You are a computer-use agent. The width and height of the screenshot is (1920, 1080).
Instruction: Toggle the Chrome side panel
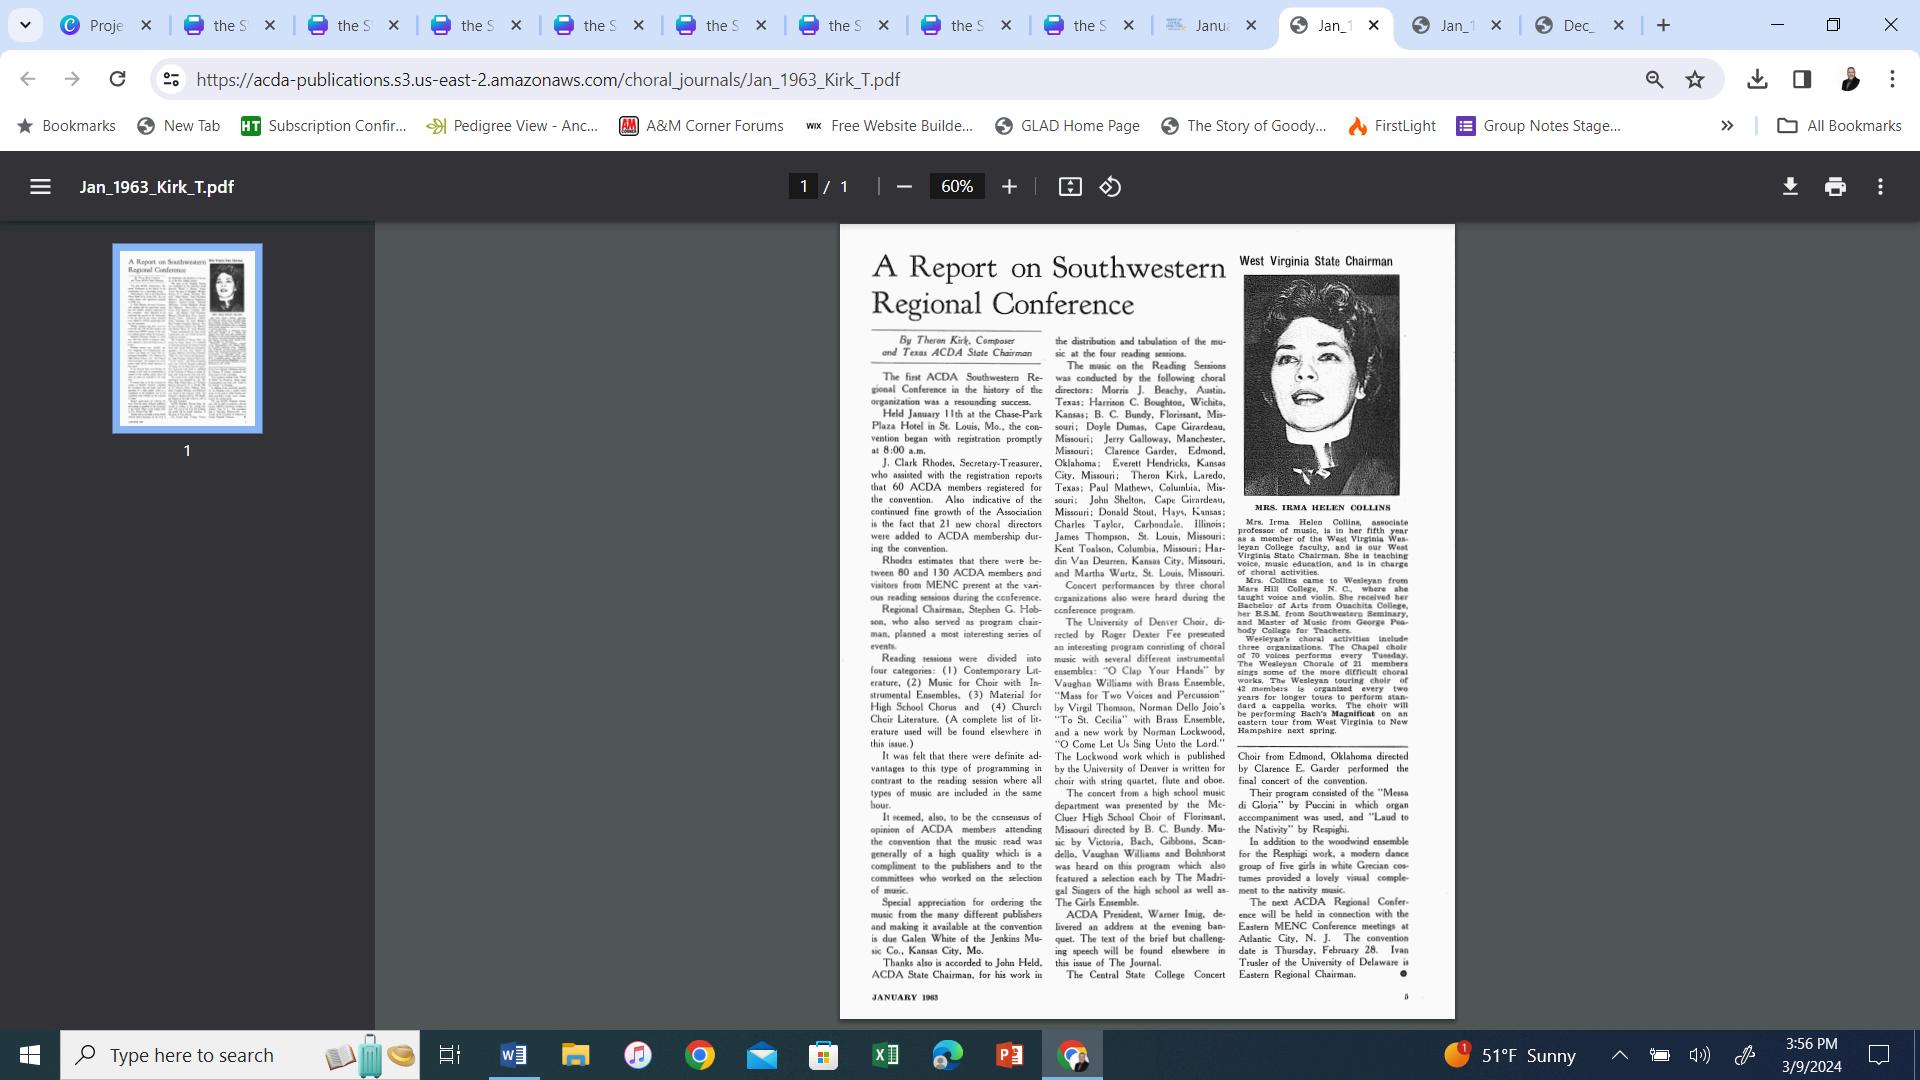(1802, 79)
